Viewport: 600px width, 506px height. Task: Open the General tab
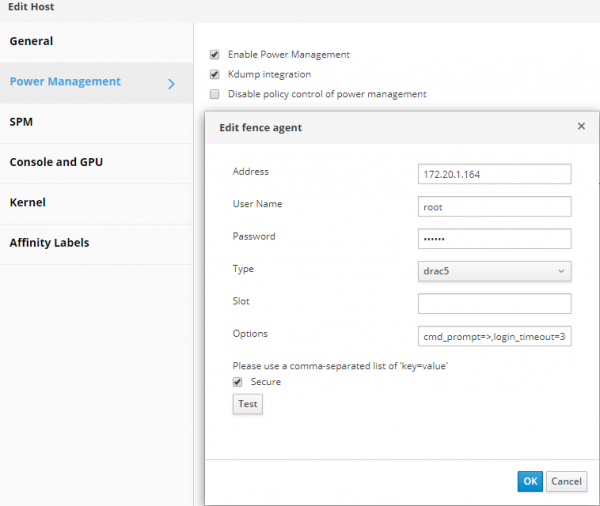pos(32,41)
